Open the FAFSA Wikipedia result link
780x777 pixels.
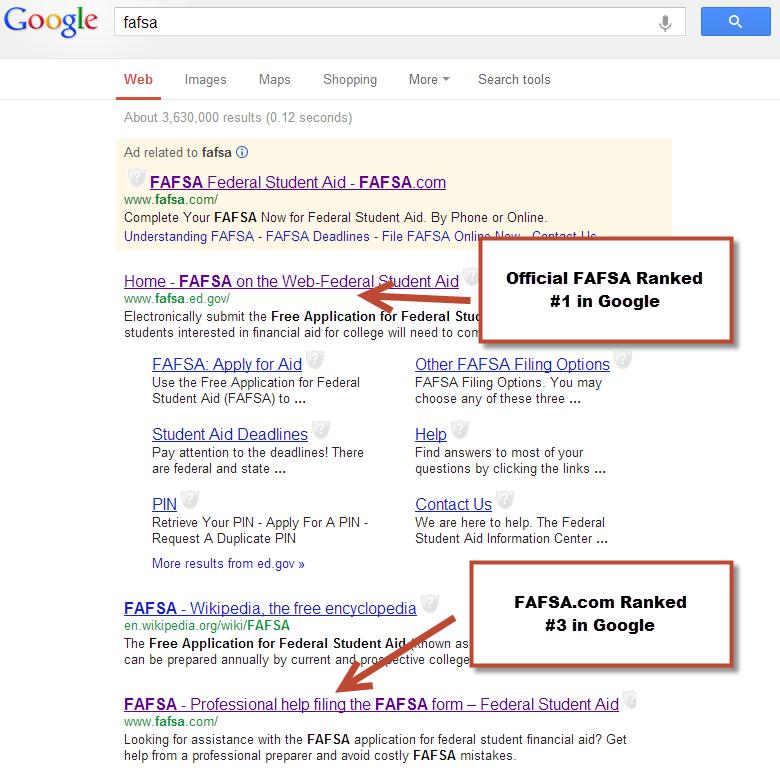270,608
